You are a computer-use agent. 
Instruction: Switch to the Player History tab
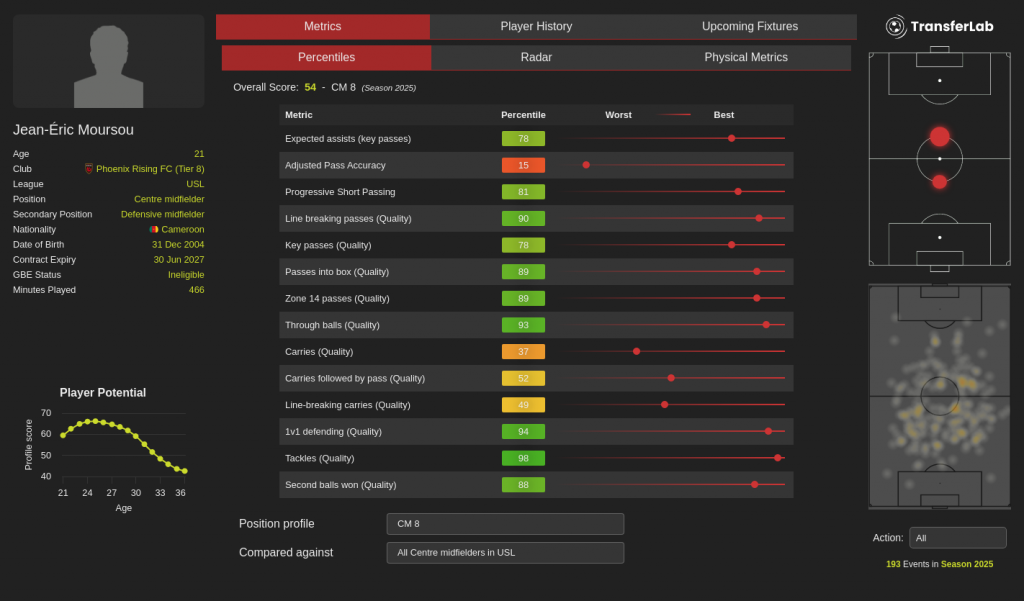(x=536, y=26)
